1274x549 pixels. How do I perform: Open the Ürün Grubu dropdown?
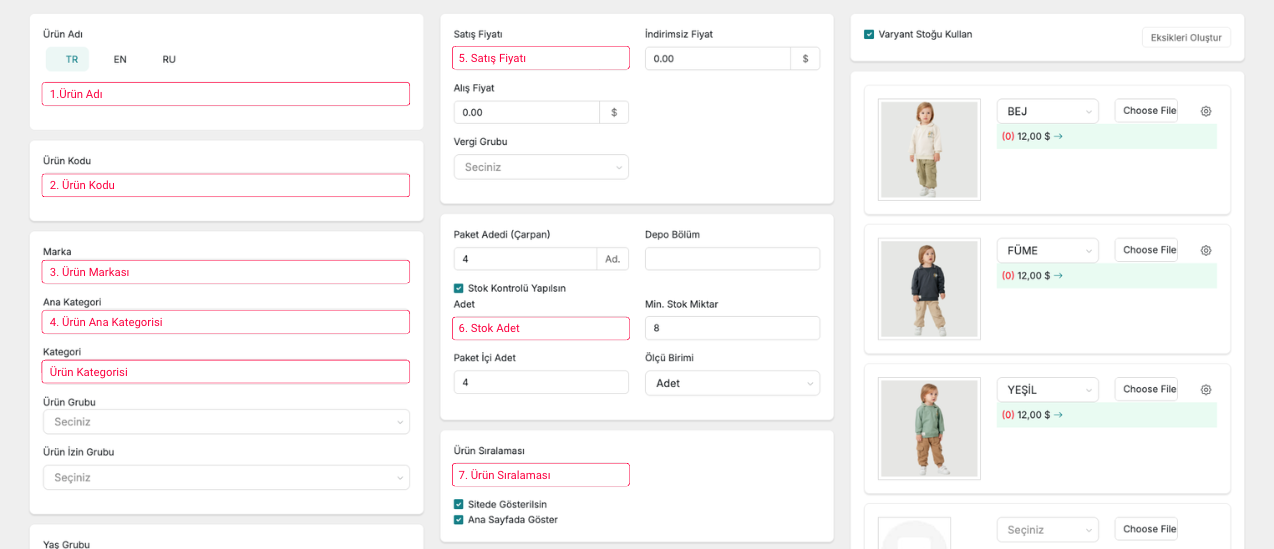[226, 422]
